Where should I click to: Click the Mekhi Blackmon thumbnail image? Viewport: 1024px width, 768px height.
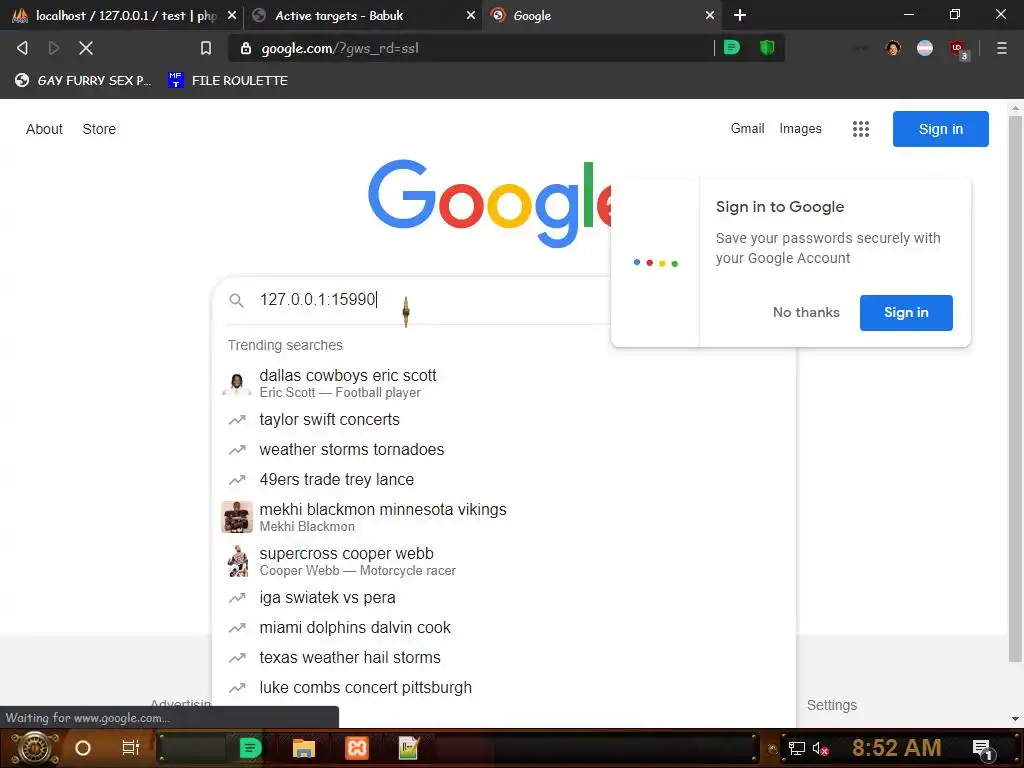coord(236,517)
